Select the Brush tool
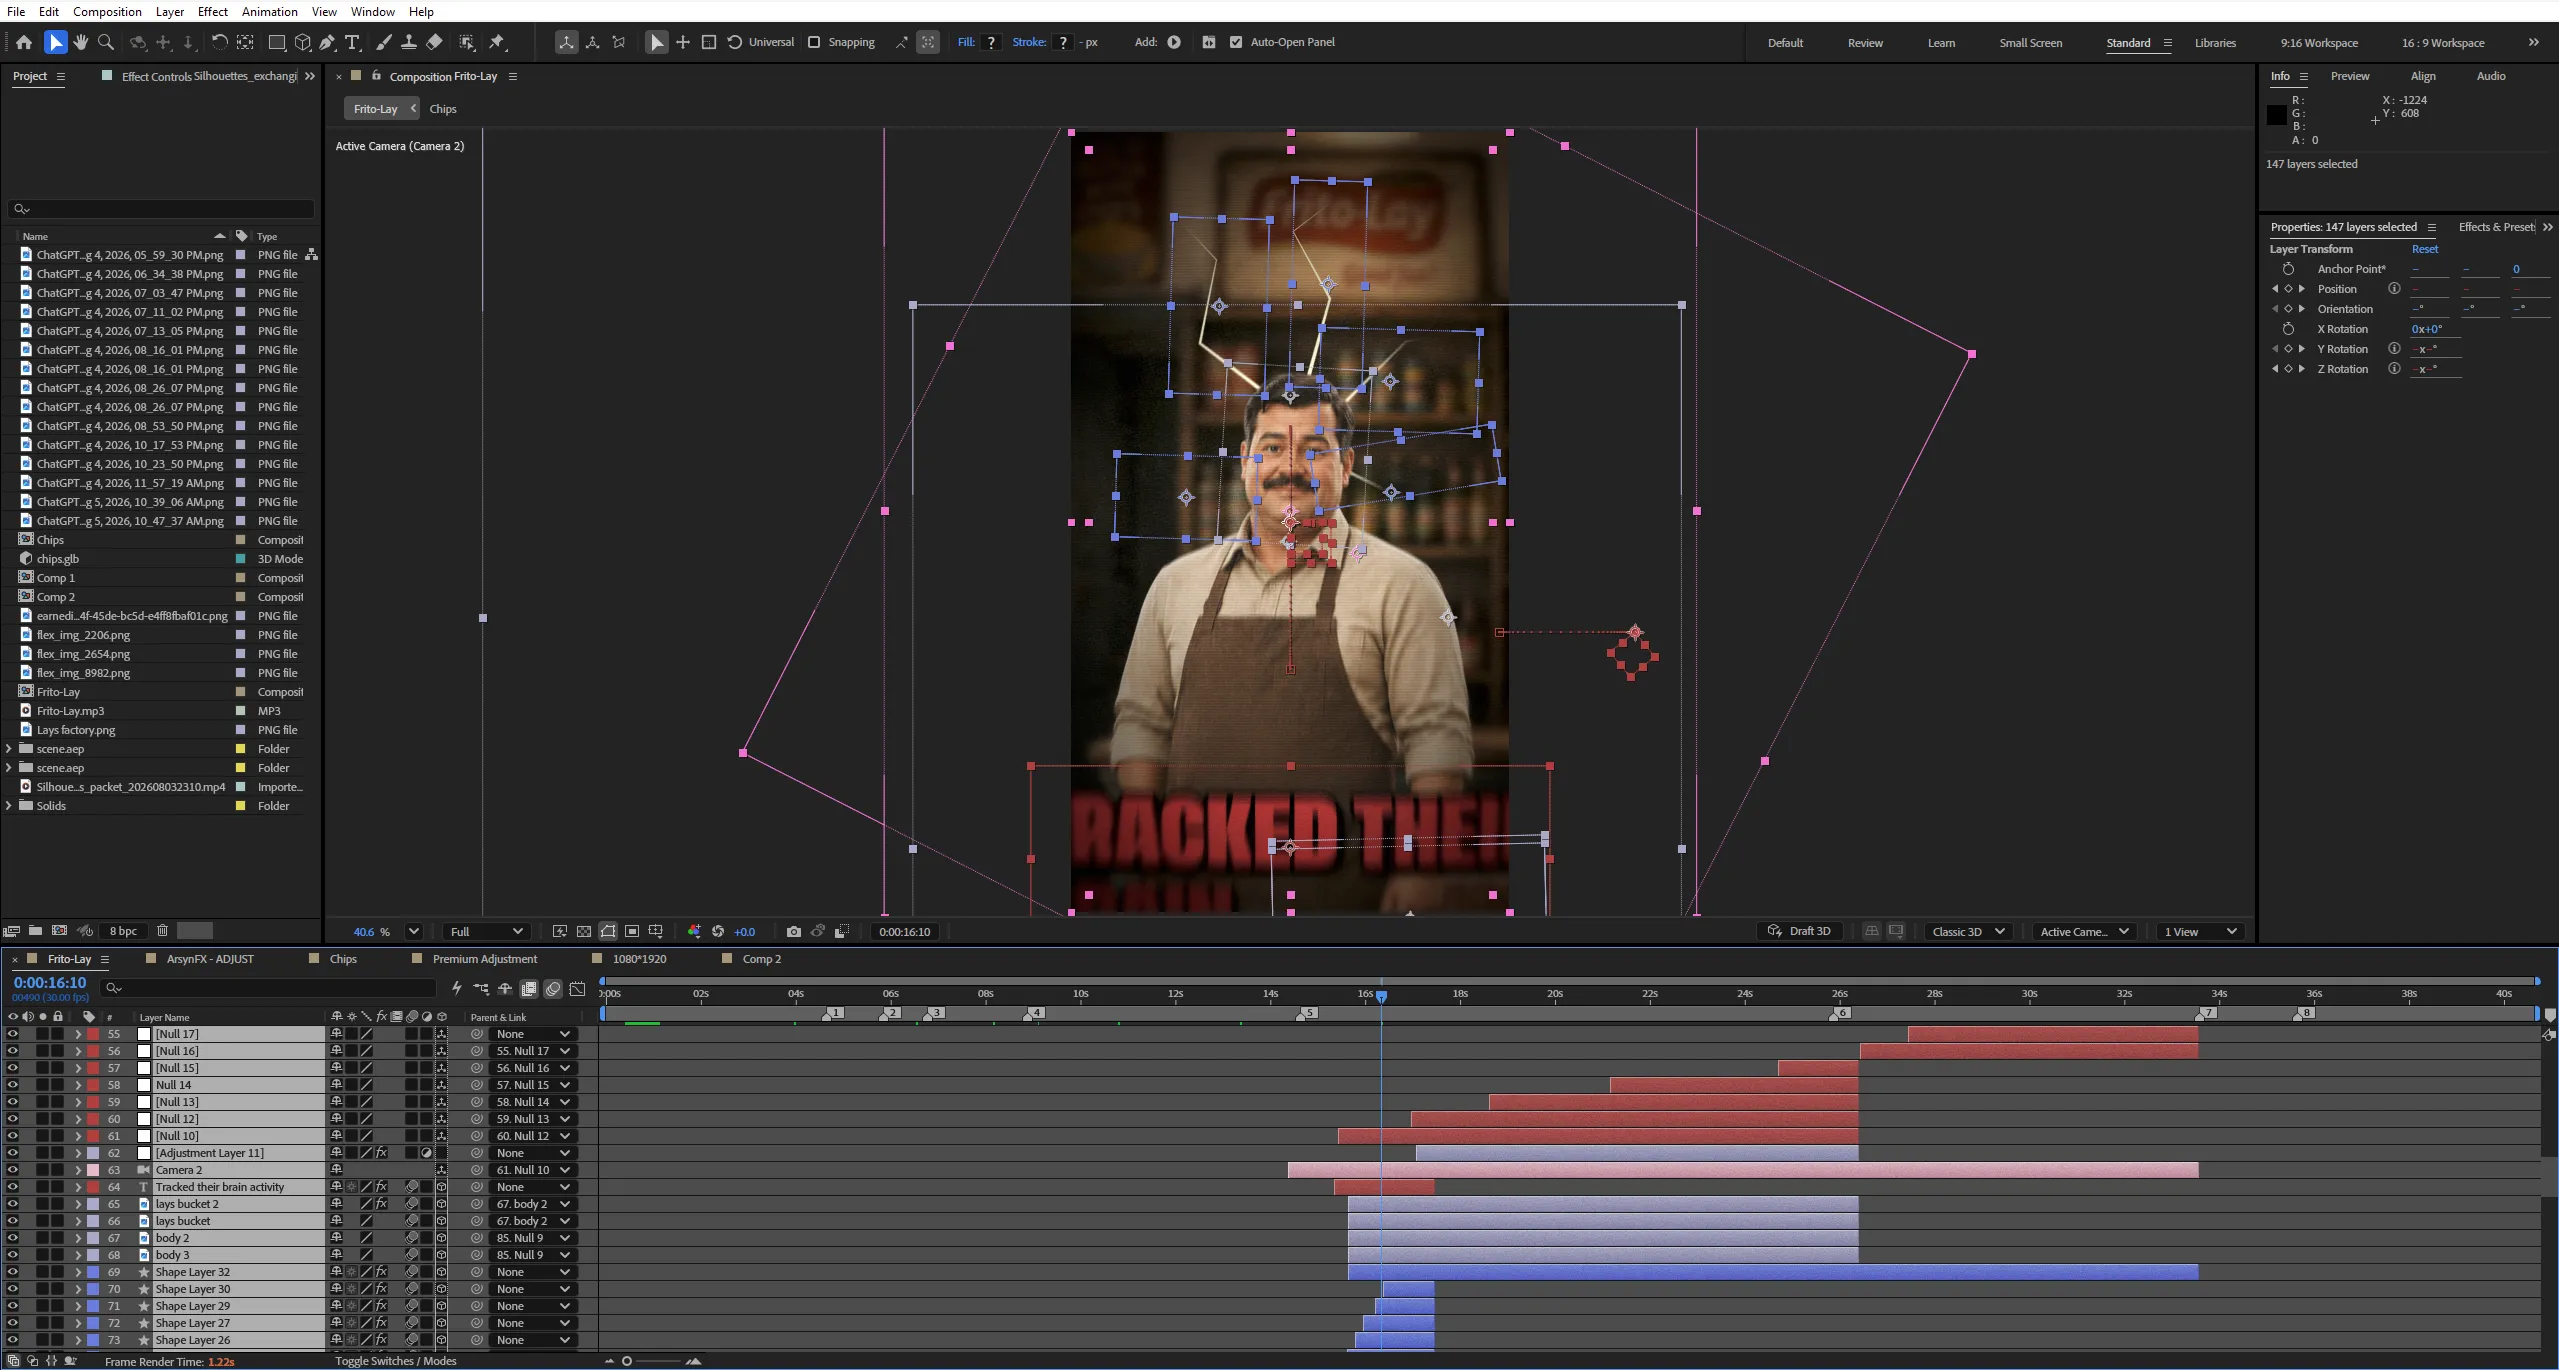The height and width of the screenshot is (1370, 2559). (x=384, y=42)
